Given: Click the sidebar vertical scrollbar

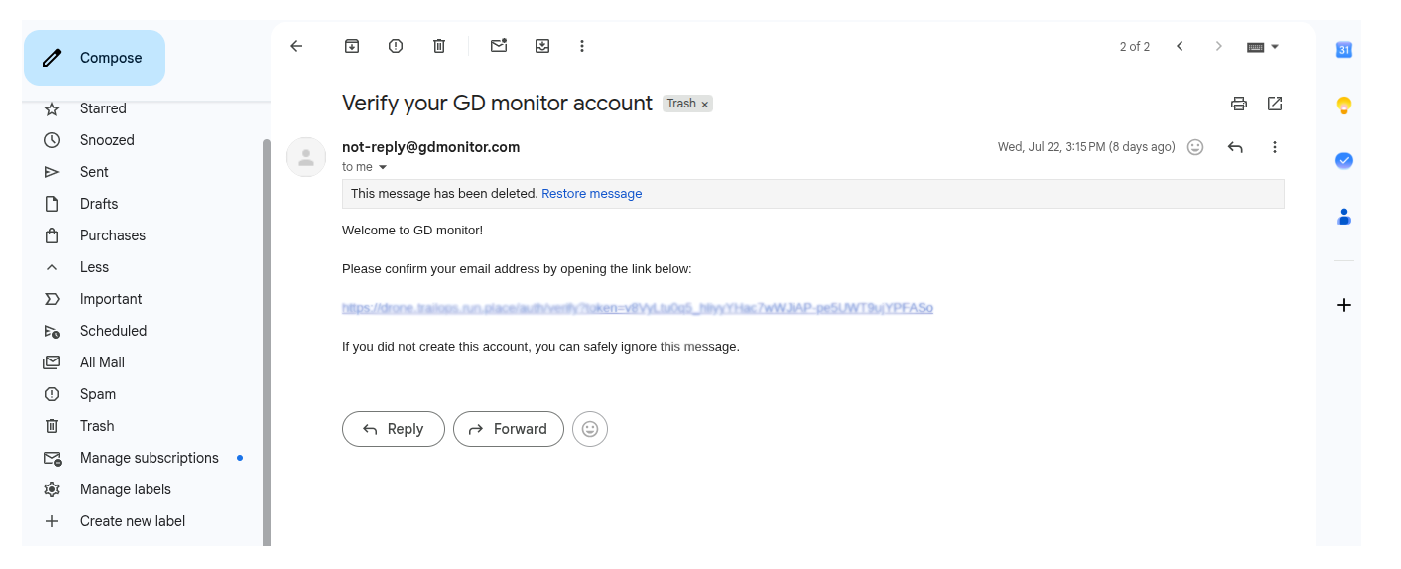Looking at the screenshot, I should [267, 340].
